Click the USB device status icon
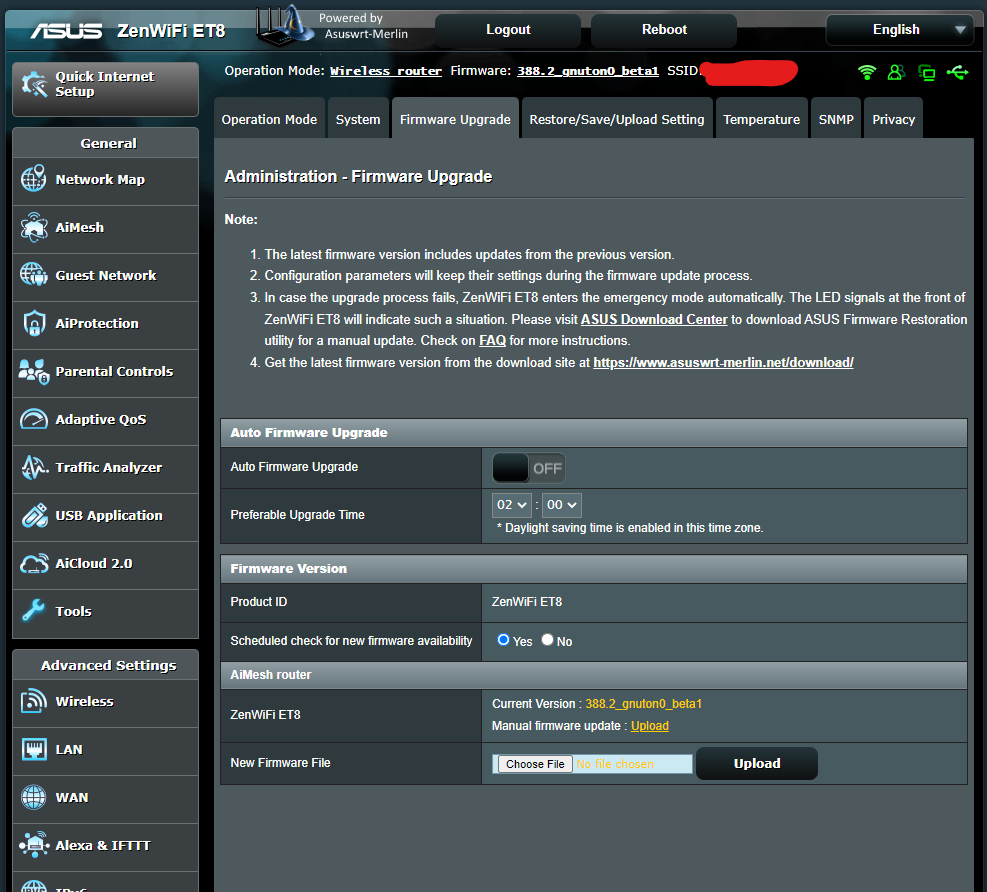 tap(957, 72)
